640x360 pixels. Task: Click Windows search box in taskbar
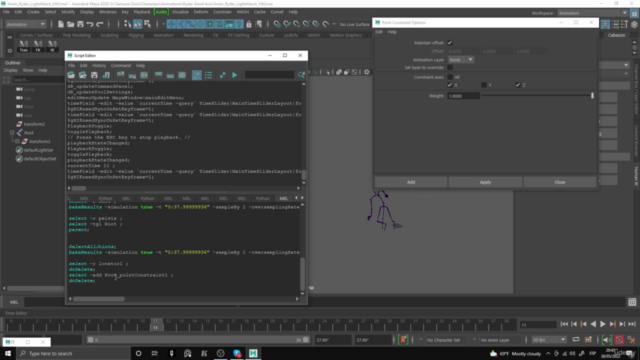coord(73,353)
